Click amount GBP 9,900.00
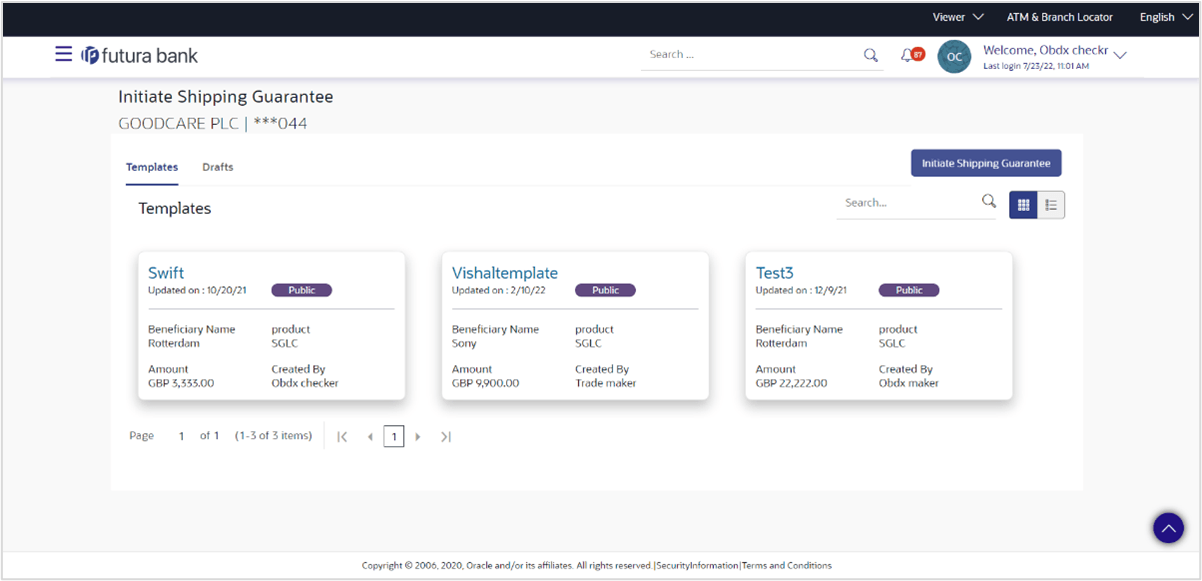Image resolution: width=1202 pixels, height=581 pixels. 485,383
